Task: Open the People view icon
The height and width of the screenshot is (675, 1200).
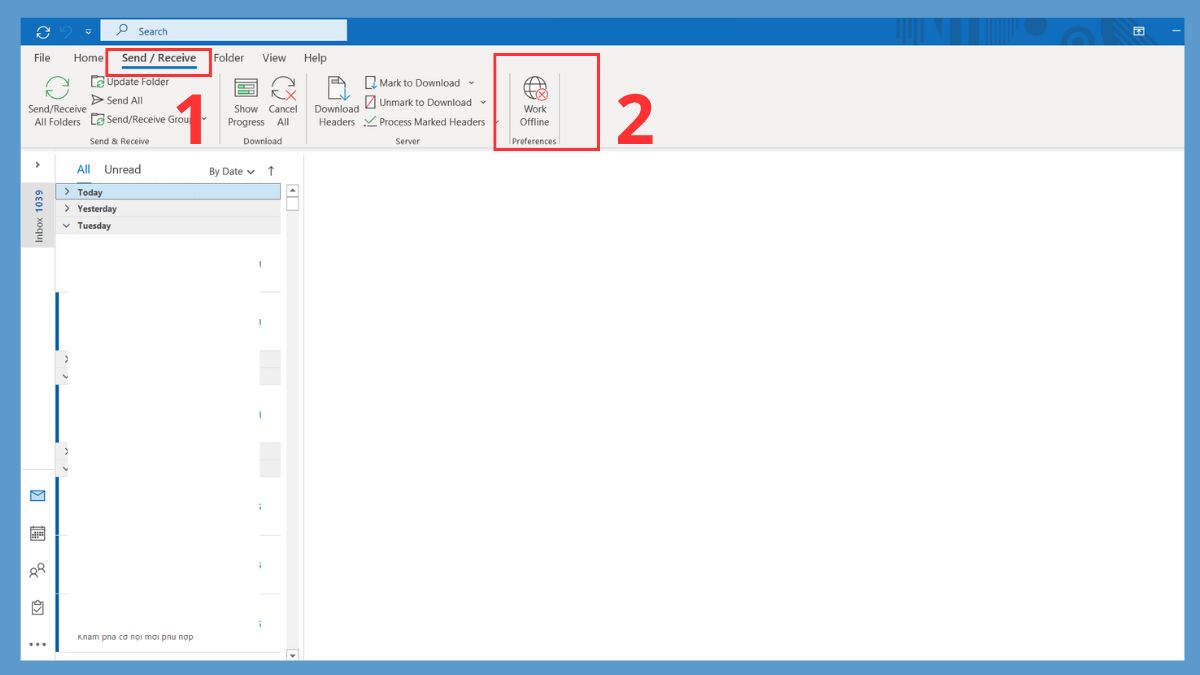Action: pos(37,570)
